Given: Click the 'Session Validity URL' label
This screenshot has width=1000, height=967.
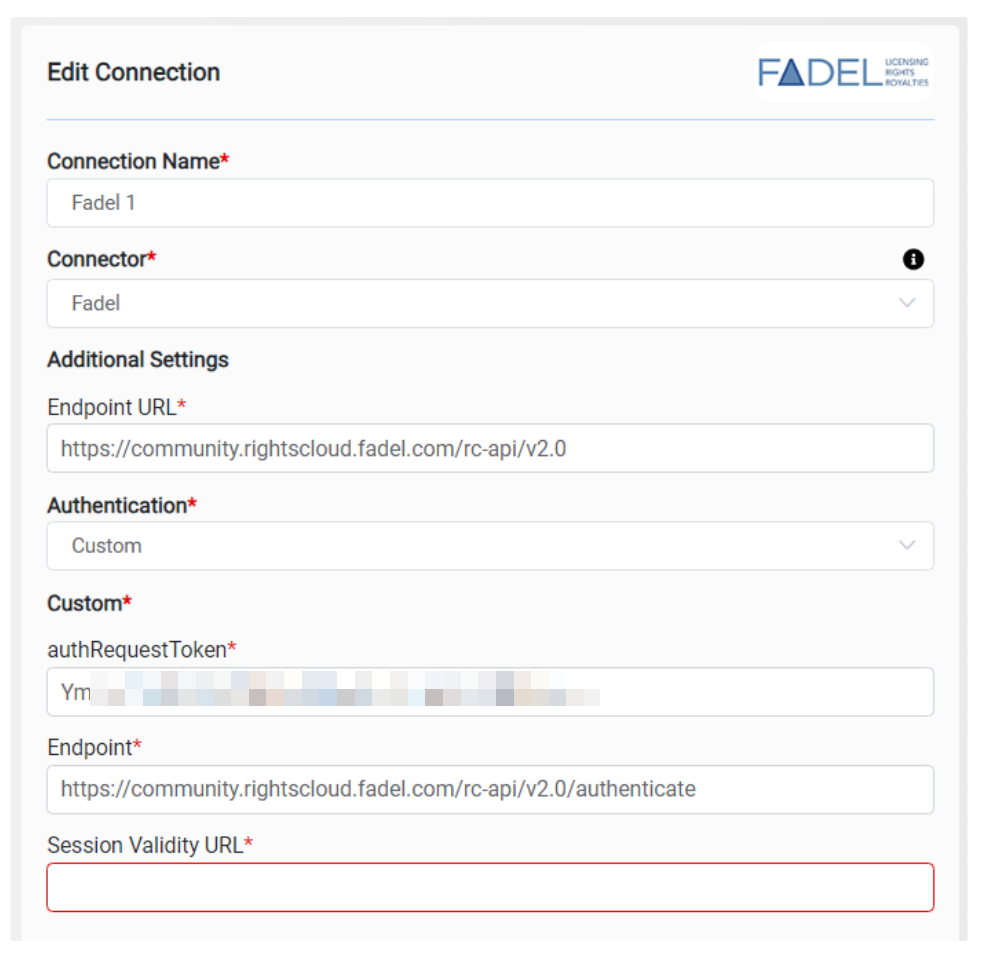Looking at the screenshot, I should click(x=145, y=845).
